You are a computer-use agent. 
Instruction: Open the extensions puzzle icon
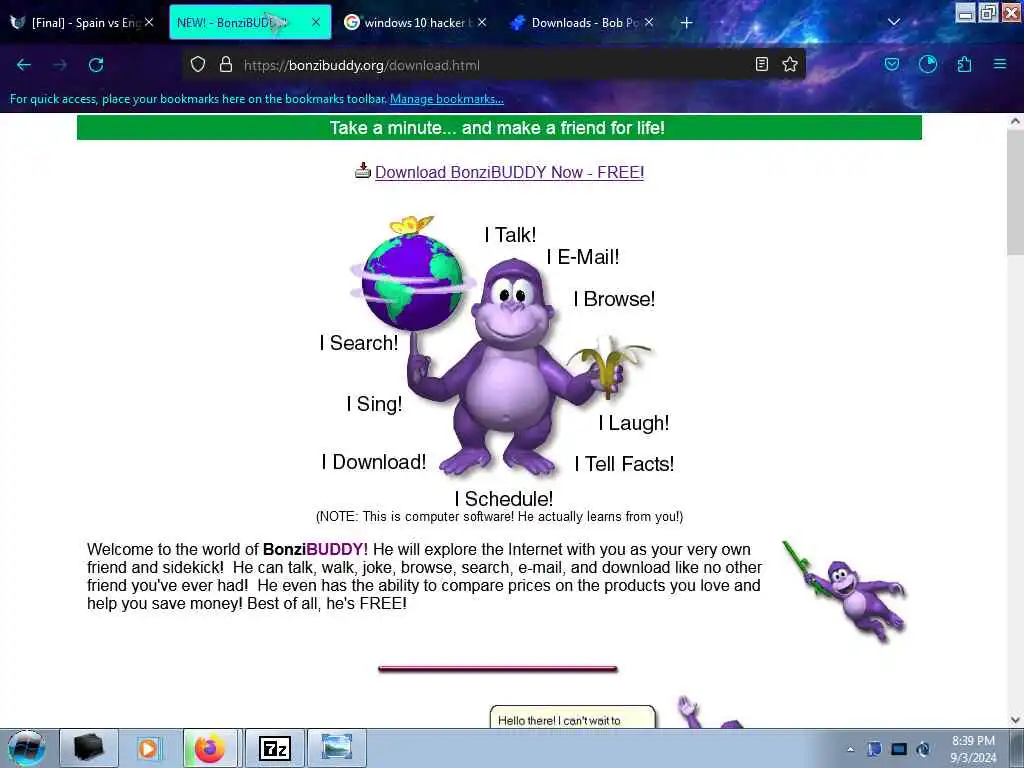(964, 64)
